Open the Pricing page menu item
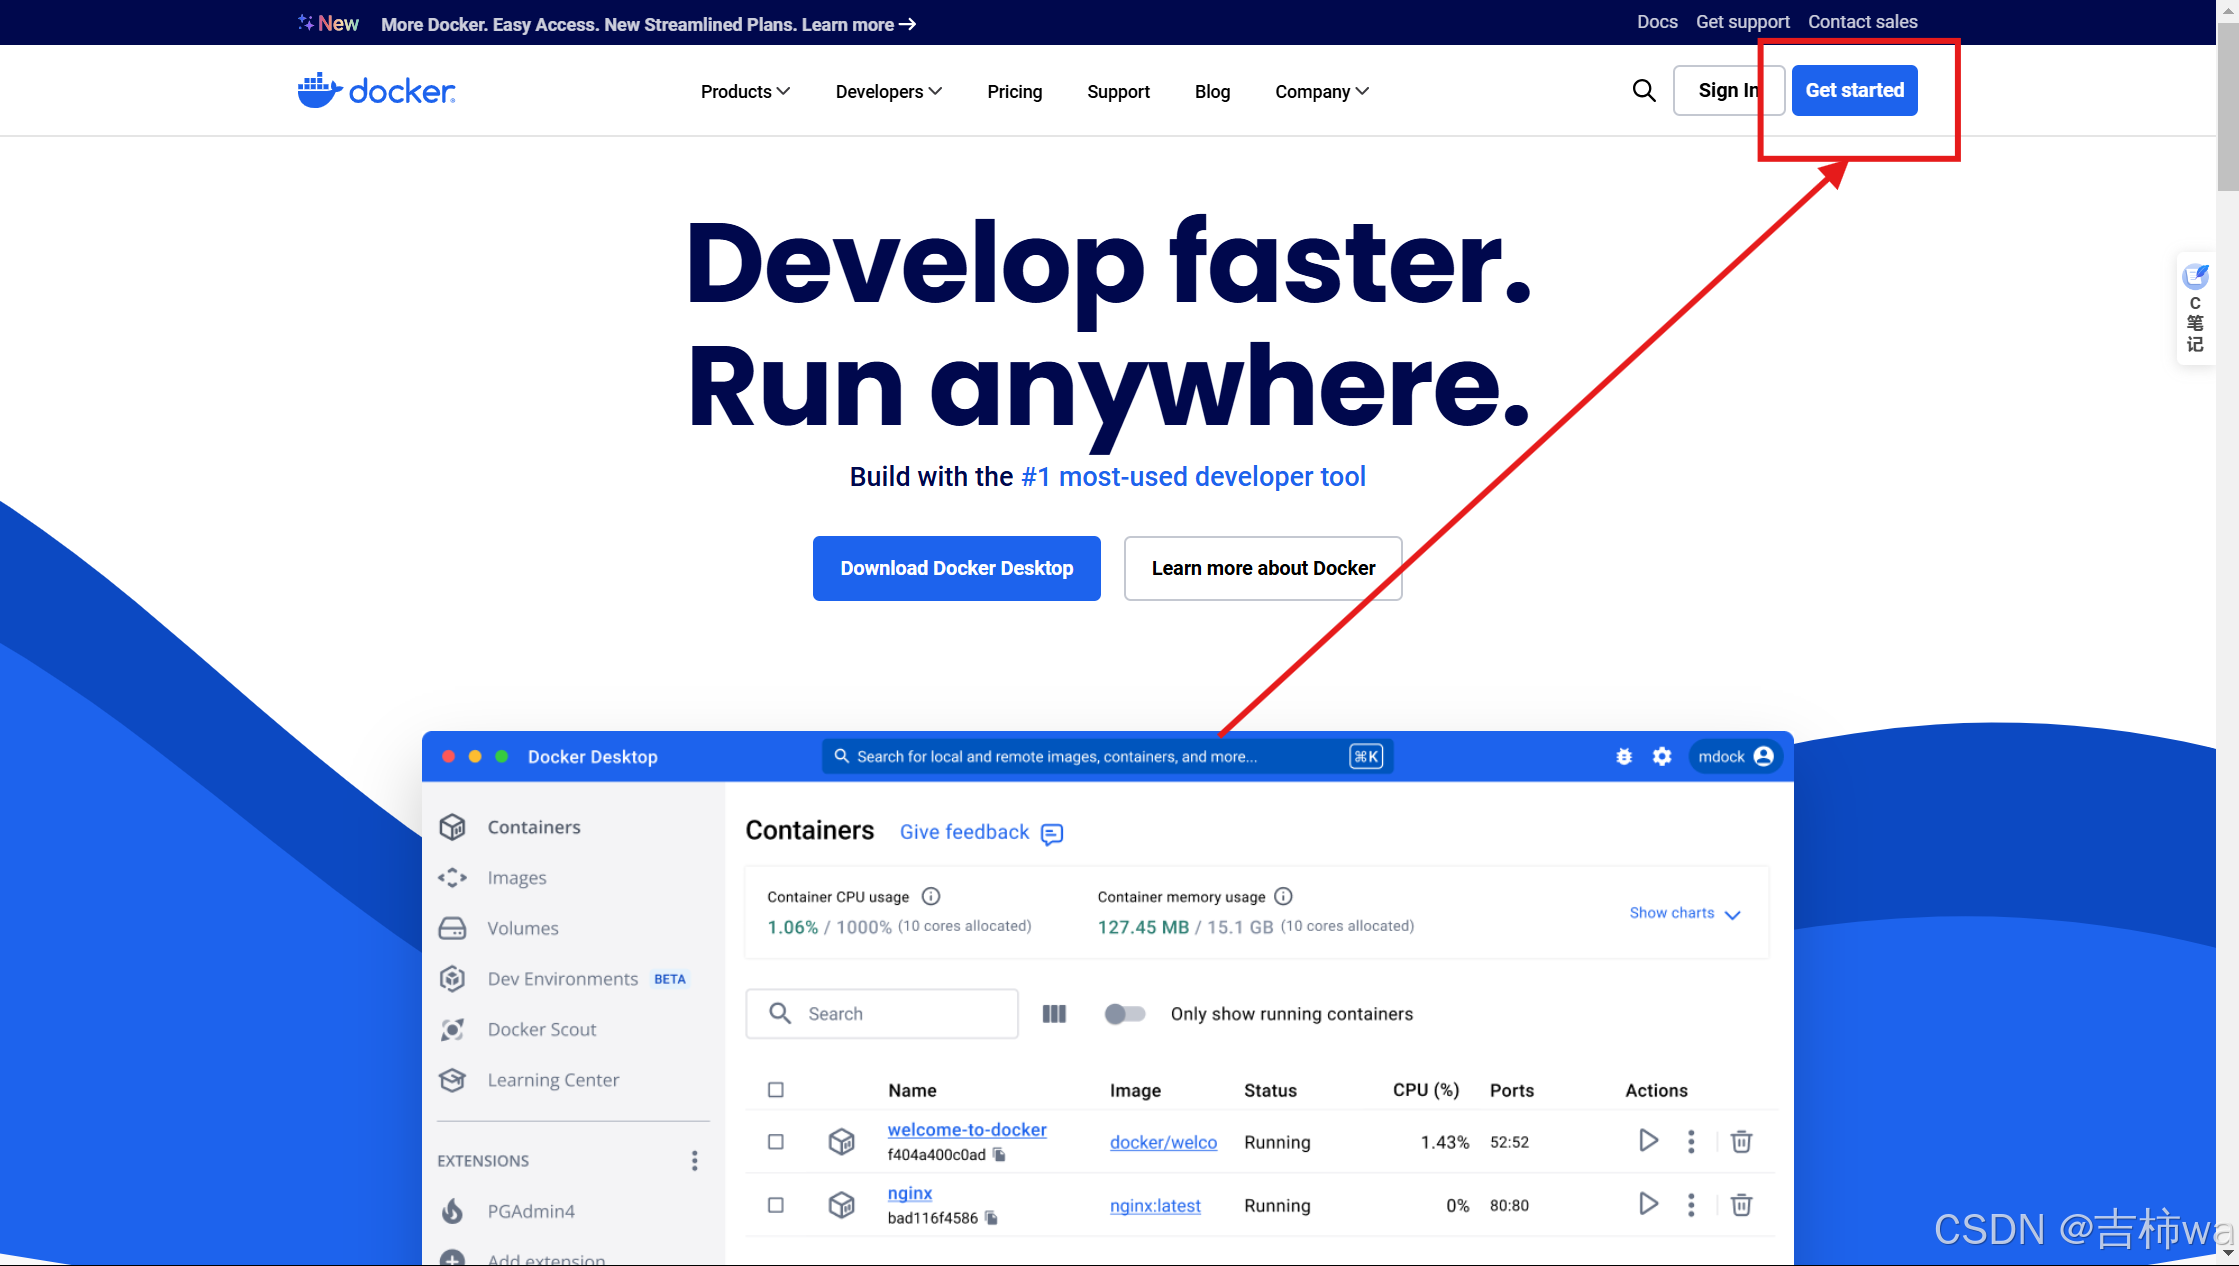This screenshot has width=2239, height=1266. click(1014, 92)
